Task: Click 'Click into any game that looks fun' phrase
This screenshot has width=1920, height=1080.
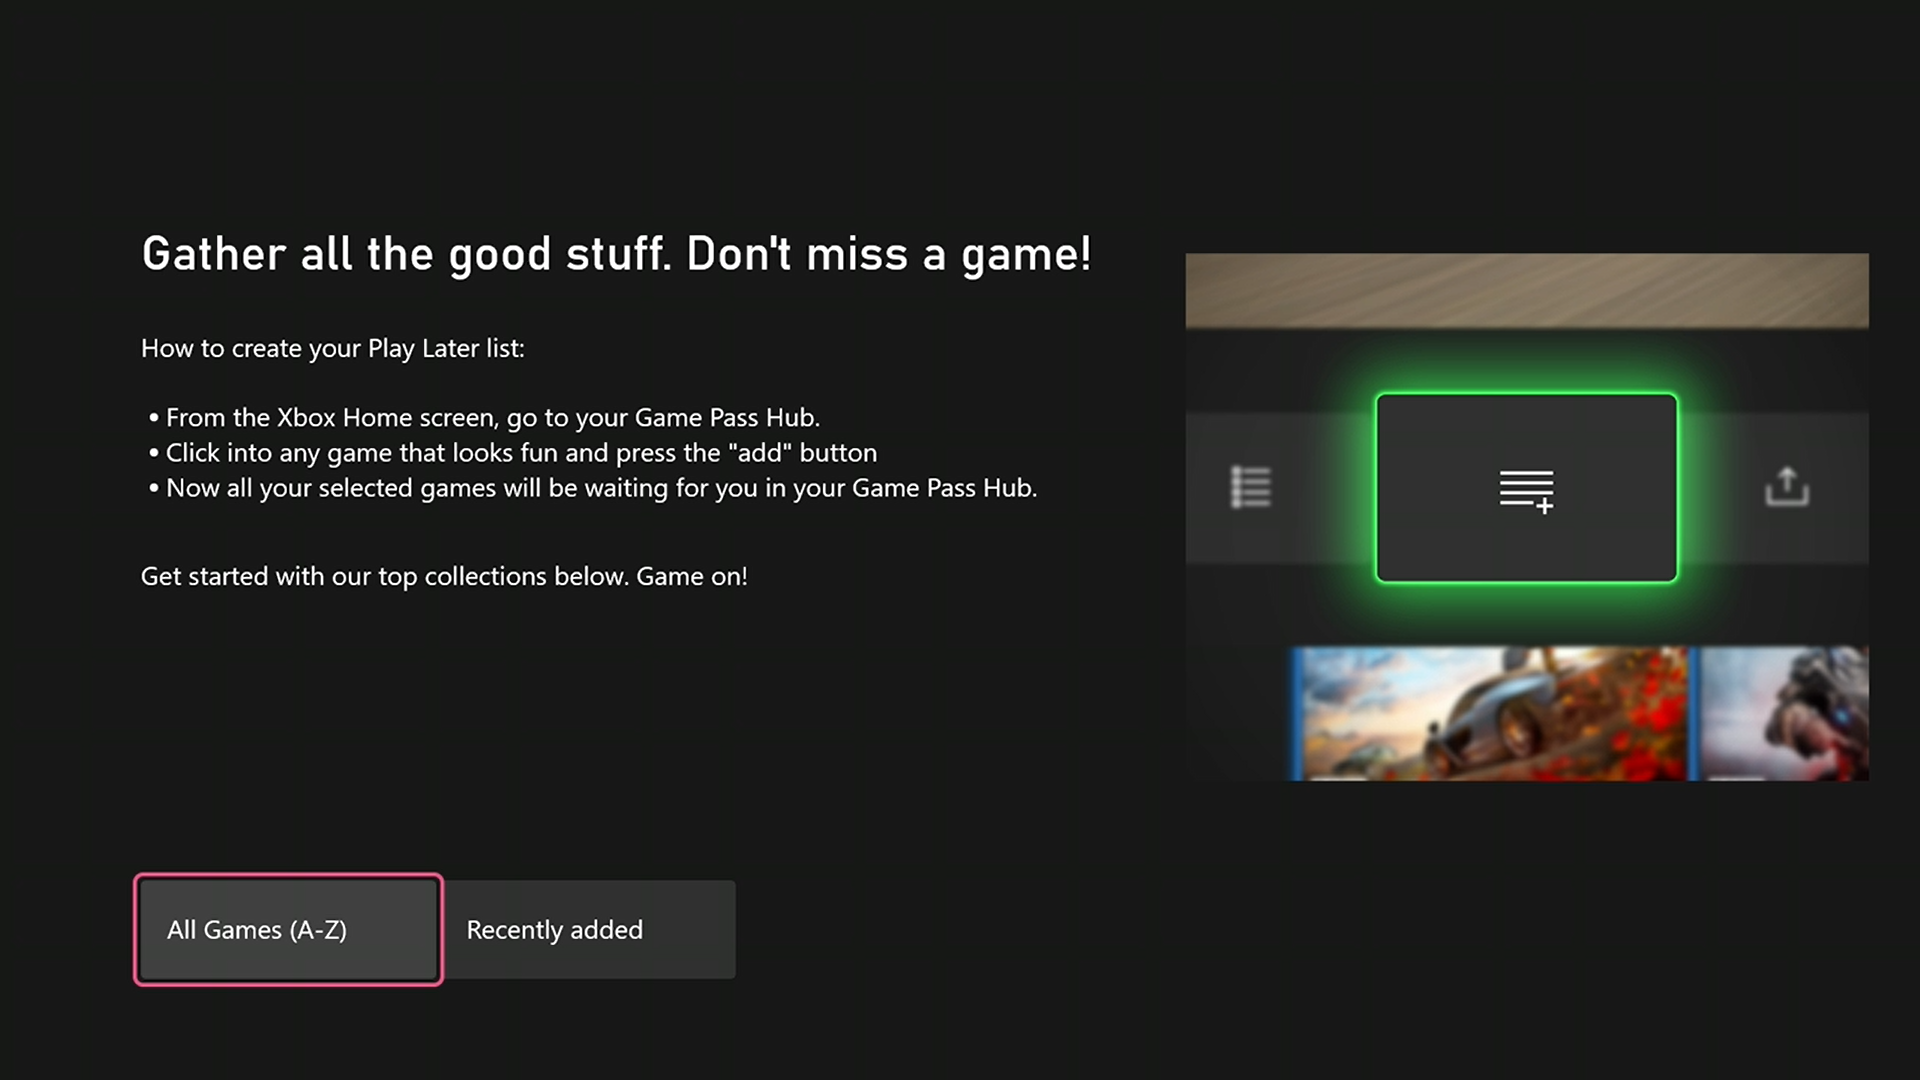Action: (x=362, y=453)
